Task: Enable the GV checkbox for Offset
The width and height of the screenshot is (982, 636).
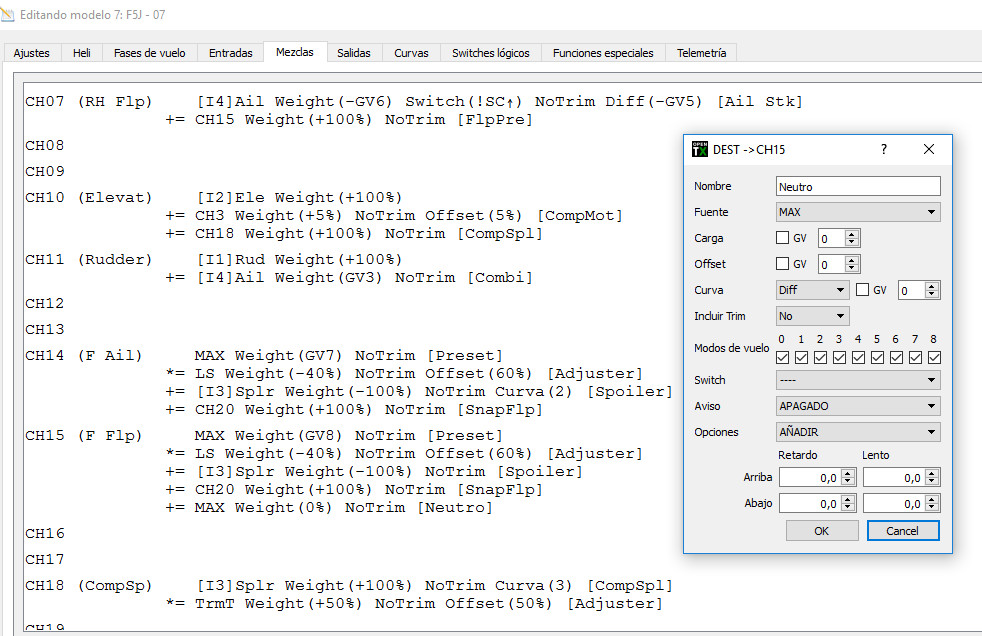Action: point(783,264)
